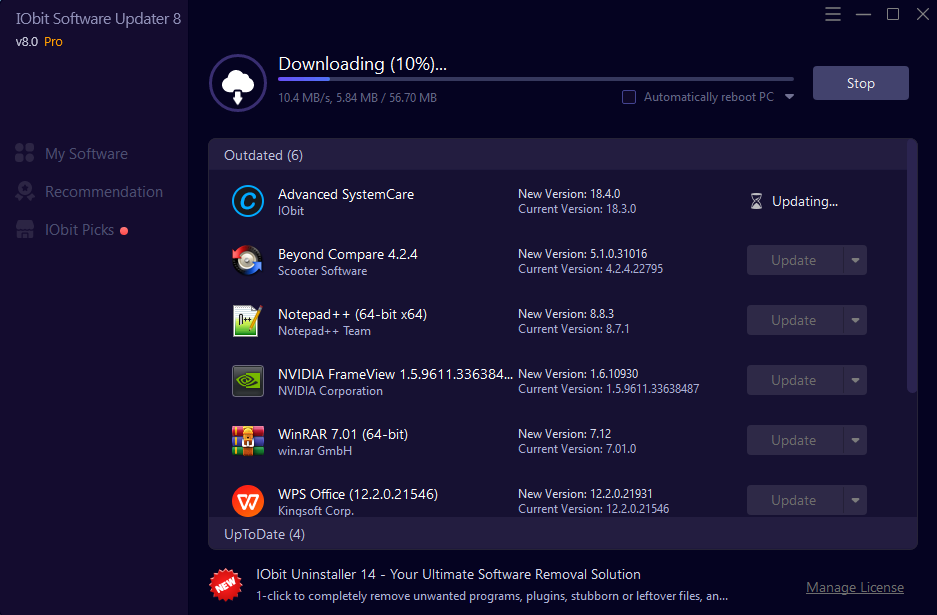937x615 pixels.
Task: Click the red notification dot on IObit Picks
Action: [124, 231]
